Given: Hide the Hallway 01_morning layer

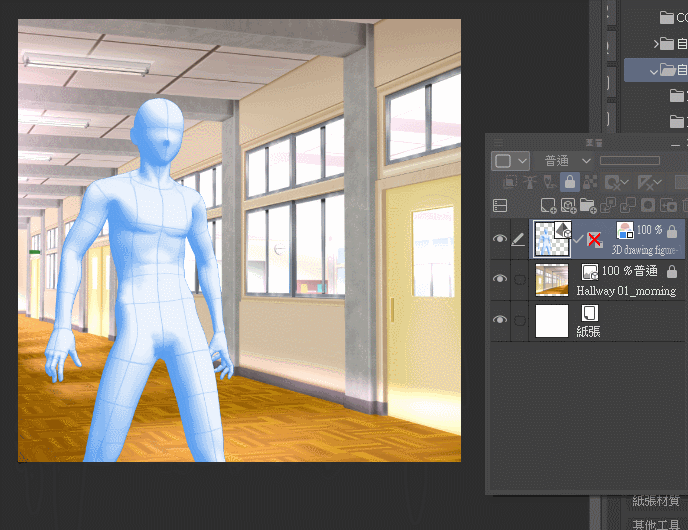Looking at the screenshot, I should pyautogui.click(x=500, y=279).
